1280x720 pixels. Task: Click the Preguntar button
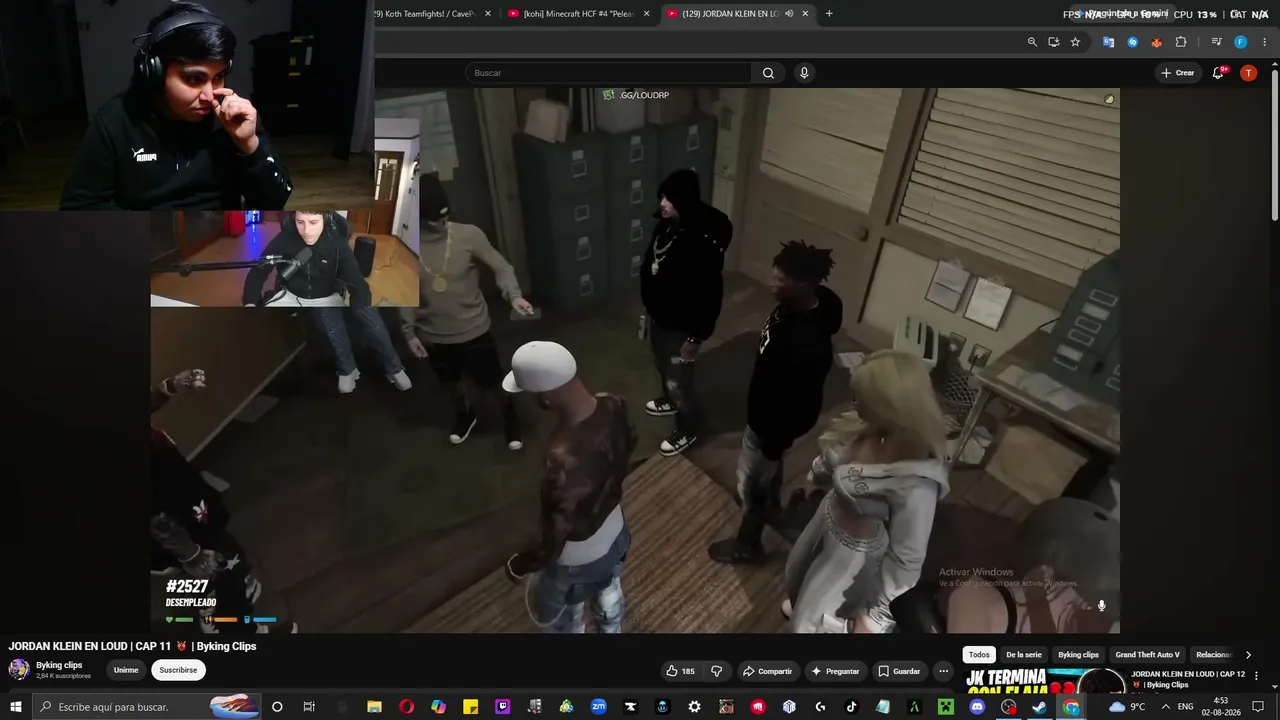835,671
